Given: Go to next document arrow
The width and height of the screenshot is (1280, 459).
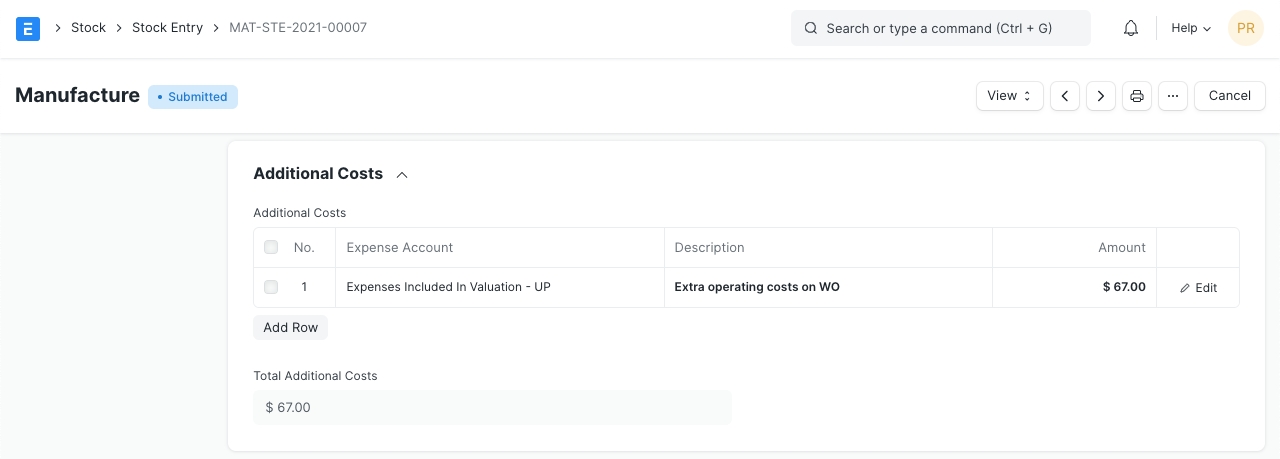Looking at the screenshot, I should click(1101, 96).
